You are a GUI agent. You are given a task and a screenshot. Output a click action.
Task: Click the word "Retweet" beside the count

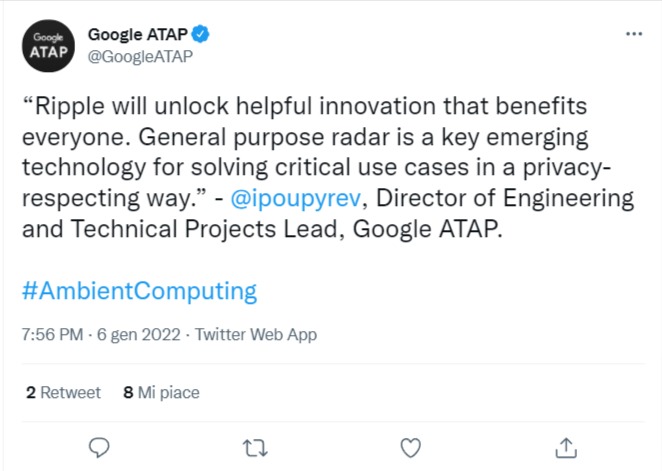click(71, 393)
